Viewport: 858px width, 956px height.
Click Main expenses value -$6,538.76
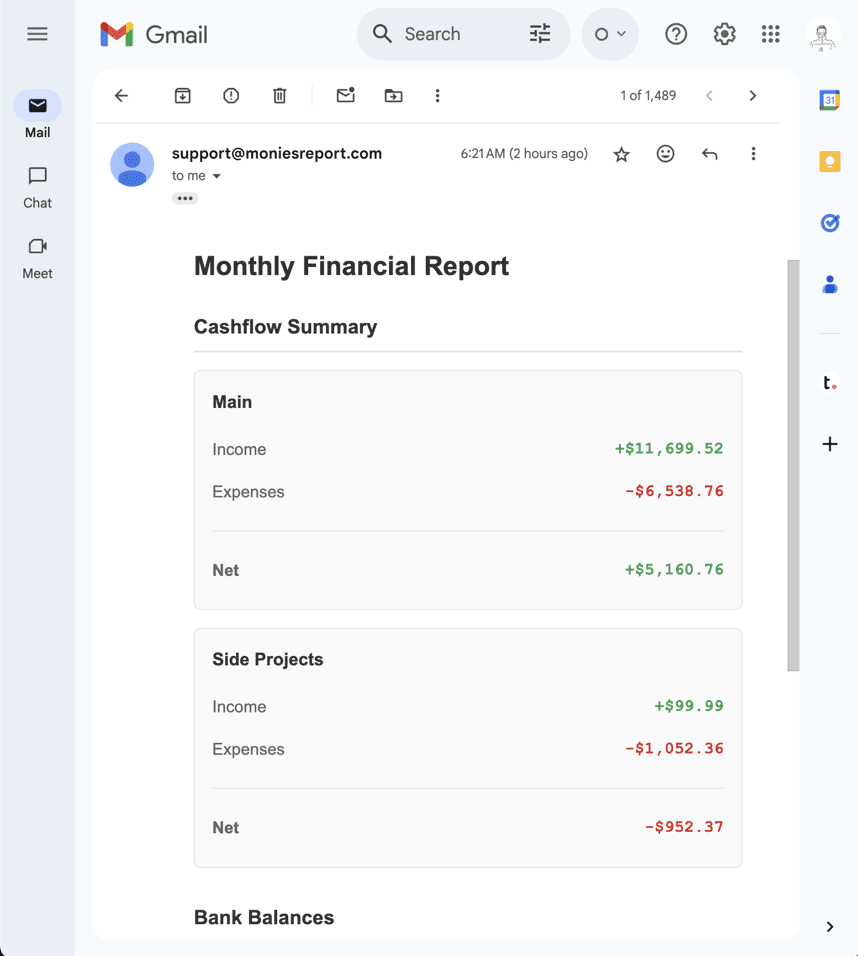coord(674,491)
